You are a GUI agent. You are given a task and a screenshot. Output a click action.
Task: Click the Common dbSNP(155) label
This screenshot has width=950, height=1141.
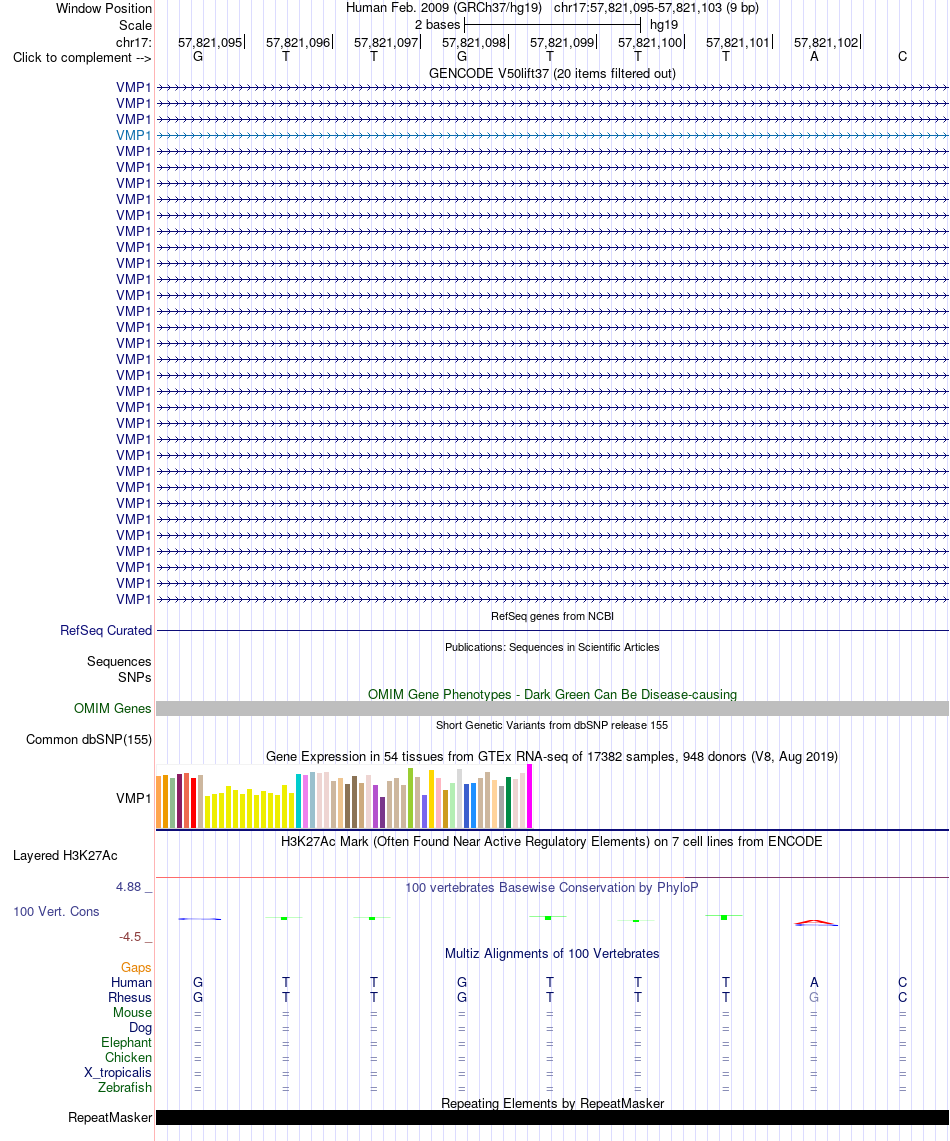[x=89, y=739]
